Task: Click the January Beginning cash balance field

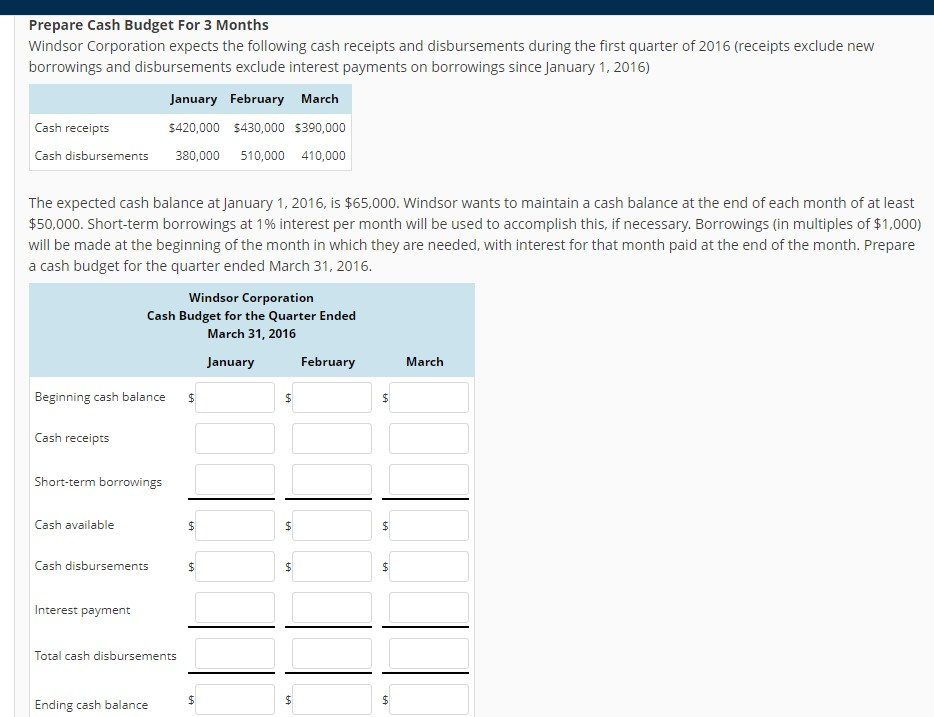Action: pyautogui.click(x=235, y=397)
